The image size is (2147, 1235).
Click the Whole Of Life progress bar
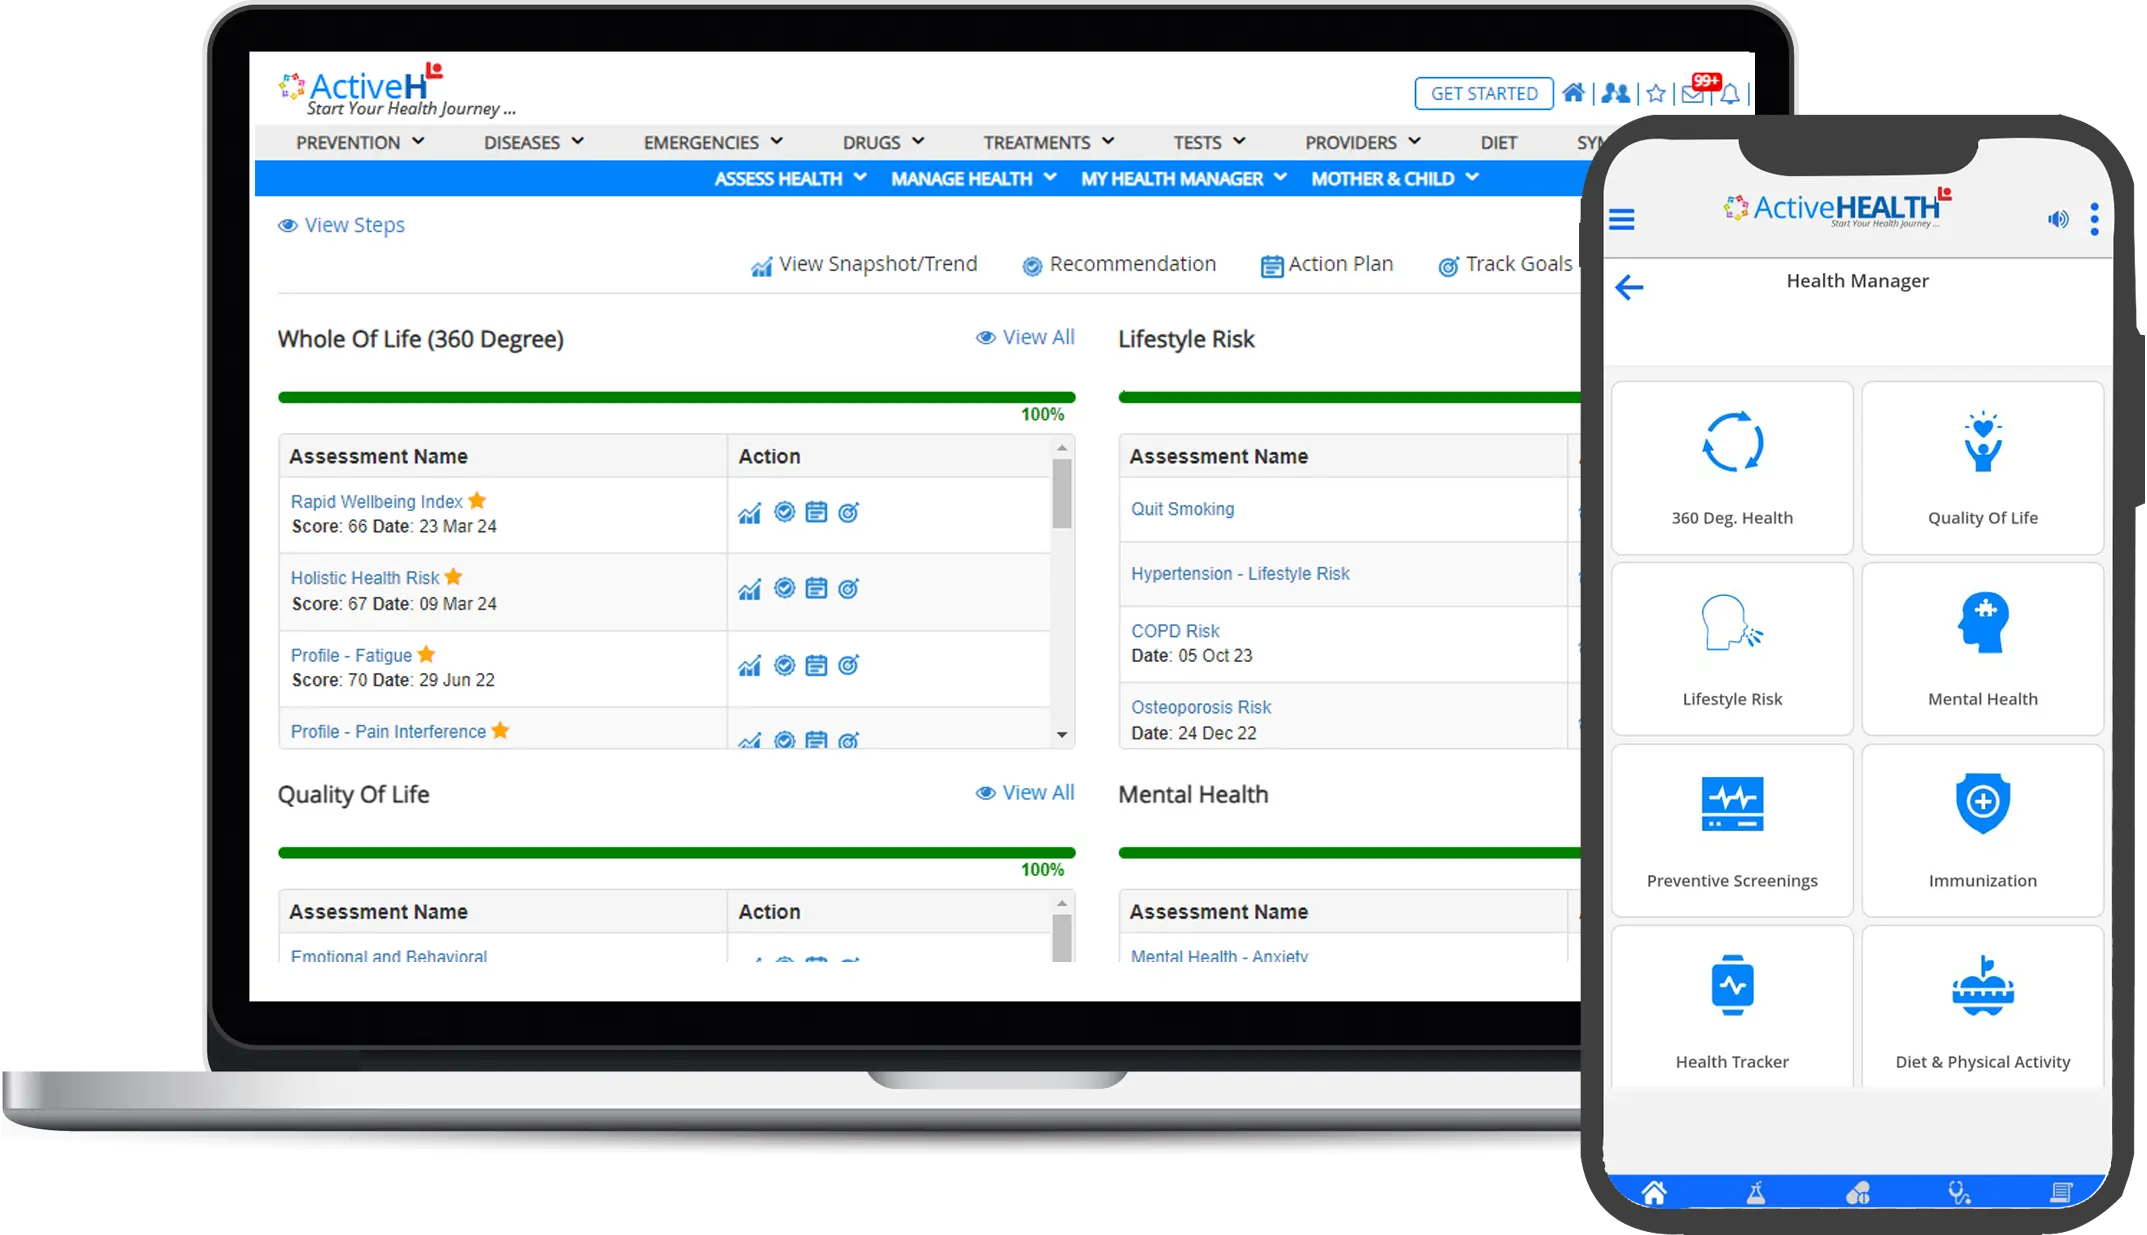(x=676, y=397)
